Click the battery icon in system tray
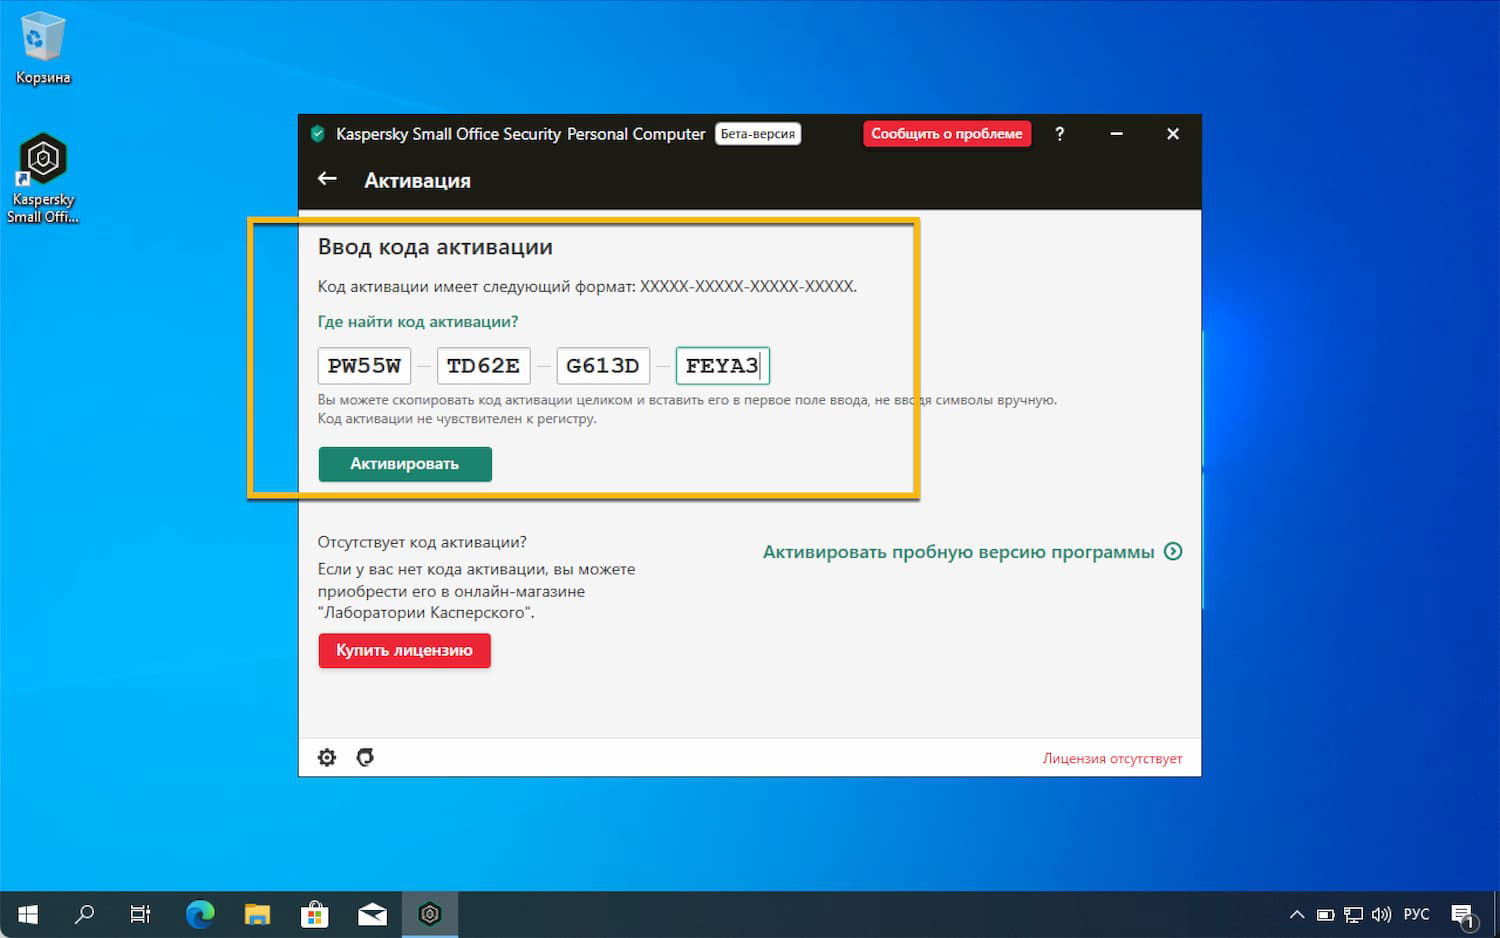Screen dimensions: 1500x938 tap(1325, 914)
